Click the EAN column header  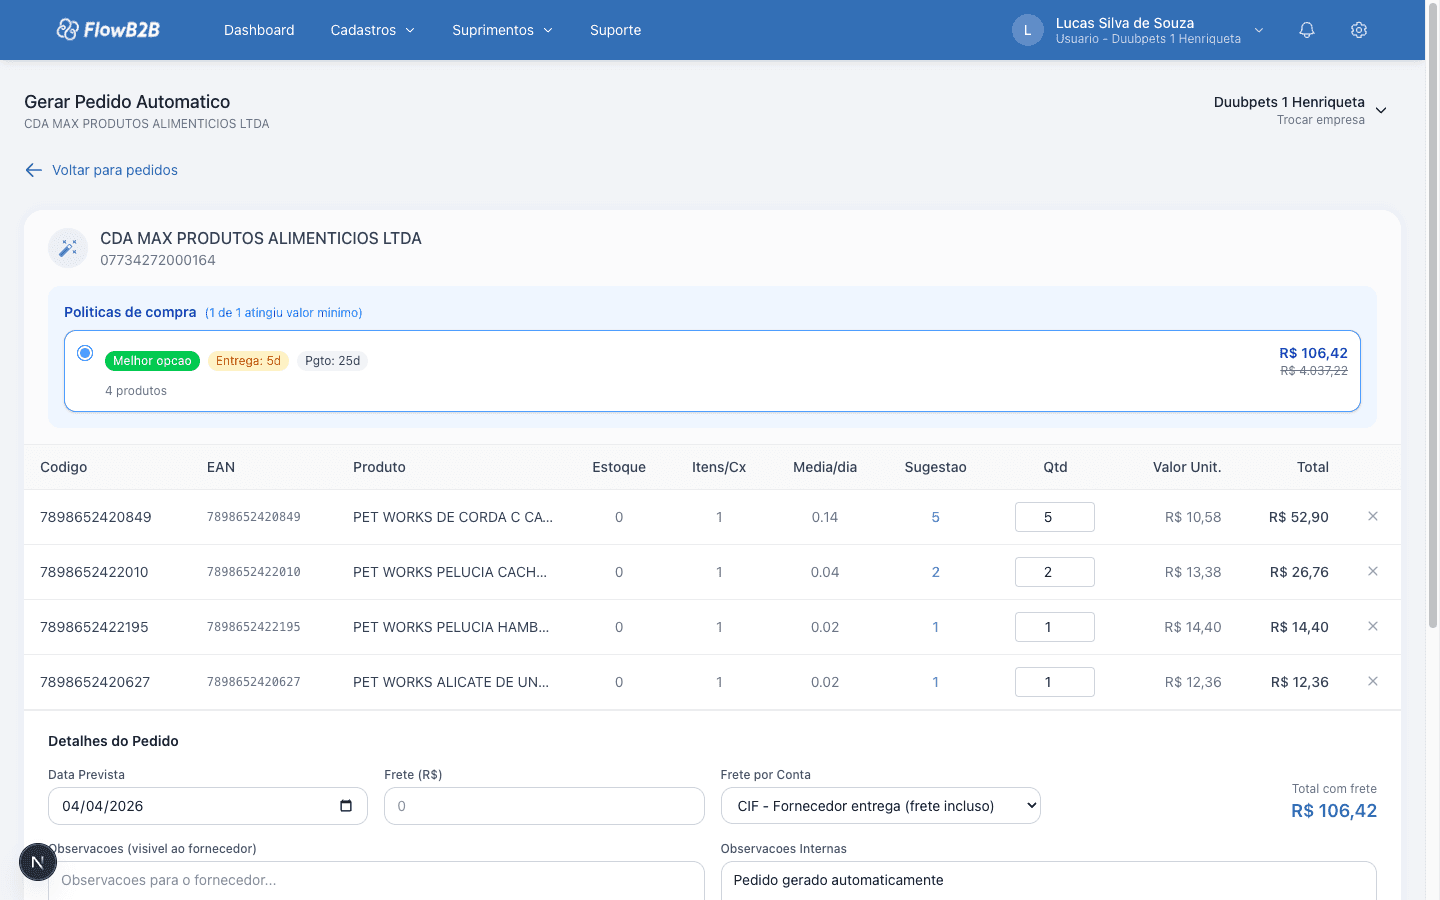click(x=221, y=467)
